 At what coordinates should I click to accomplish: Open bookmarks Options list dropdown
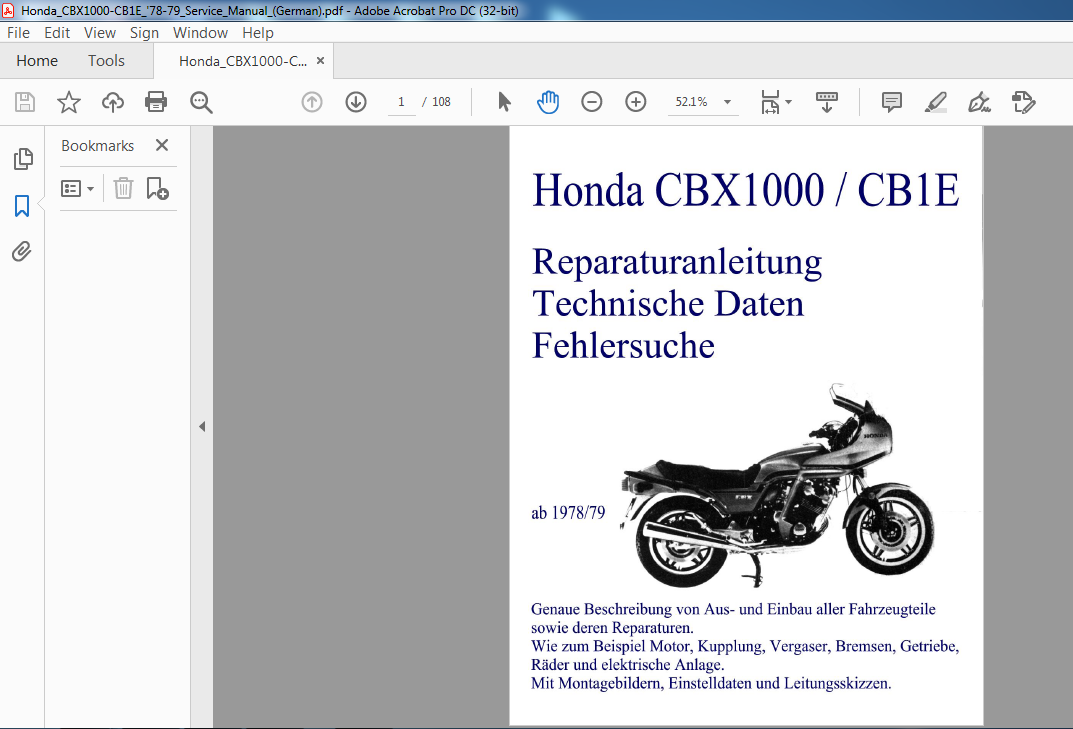[77, 188]
